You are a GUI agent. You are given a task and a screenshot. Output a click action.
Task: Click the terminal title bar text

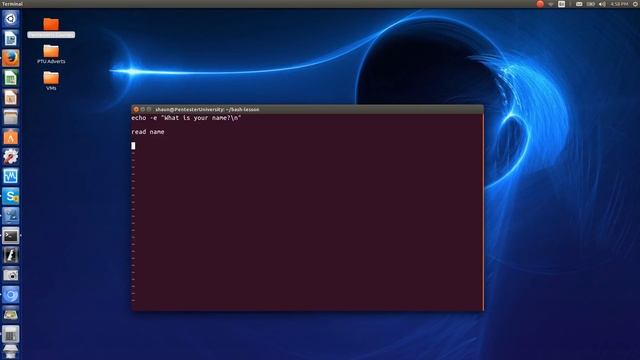pos(207,109)
